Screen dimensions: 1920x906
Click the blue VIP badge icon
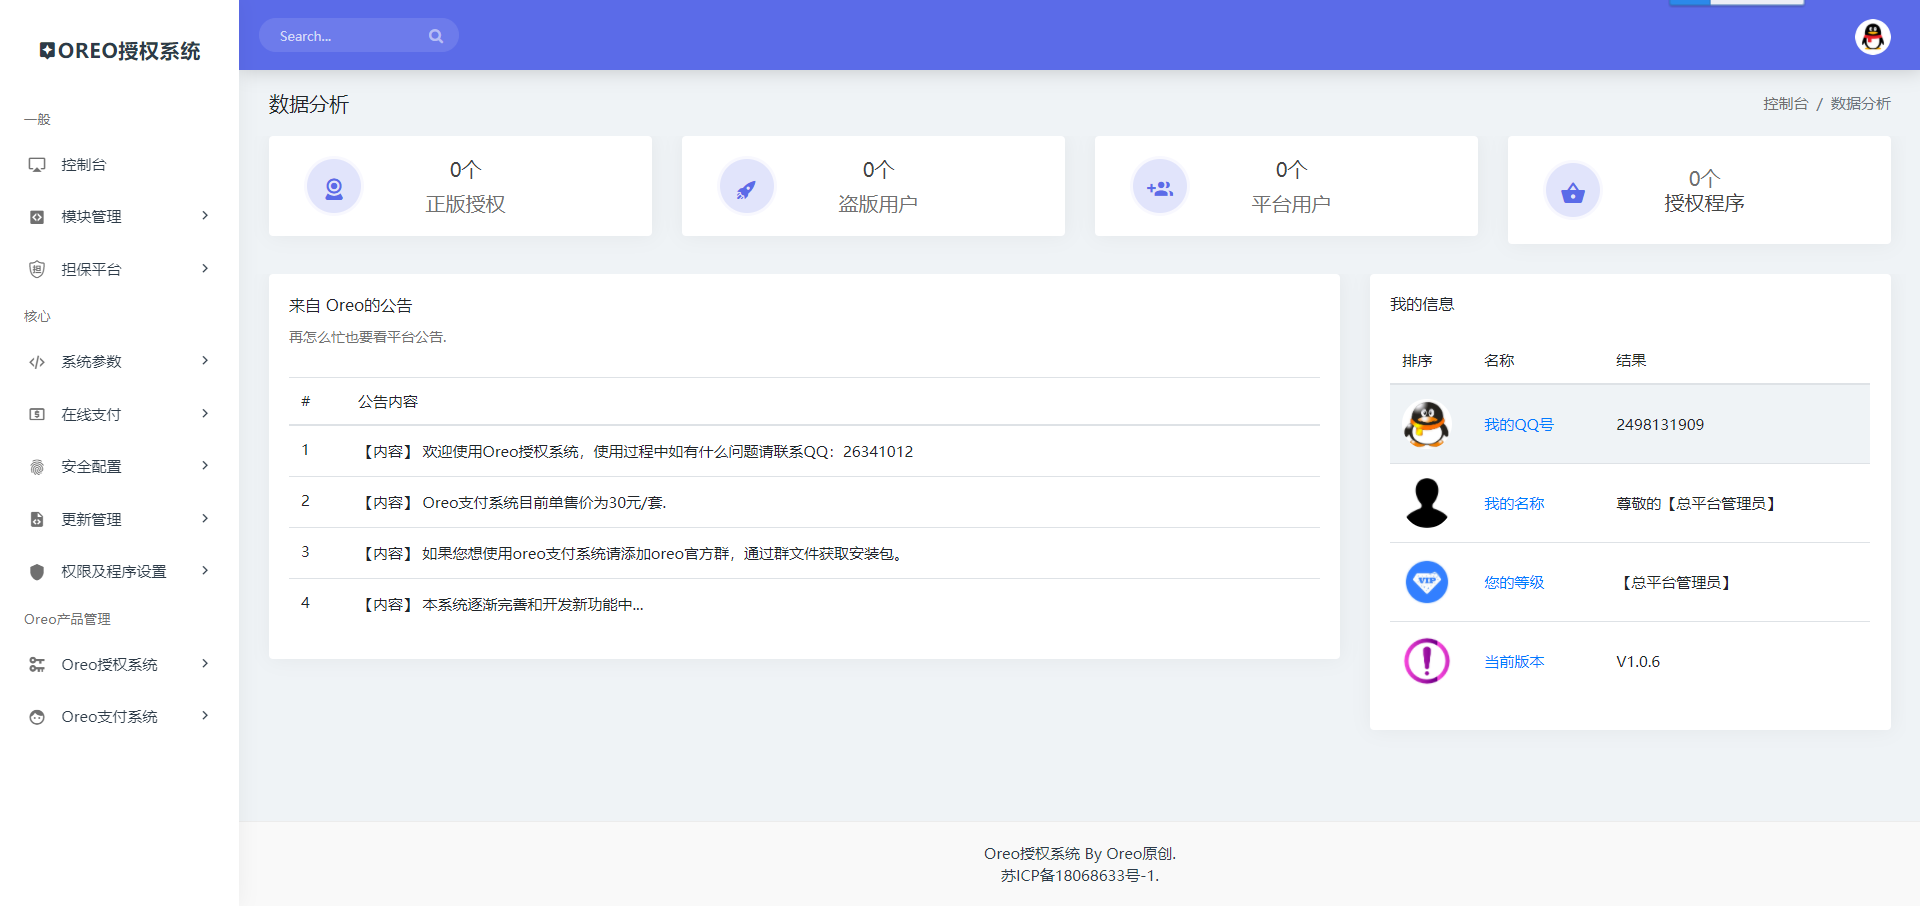pyautogui.click(x=1427, y=582)
